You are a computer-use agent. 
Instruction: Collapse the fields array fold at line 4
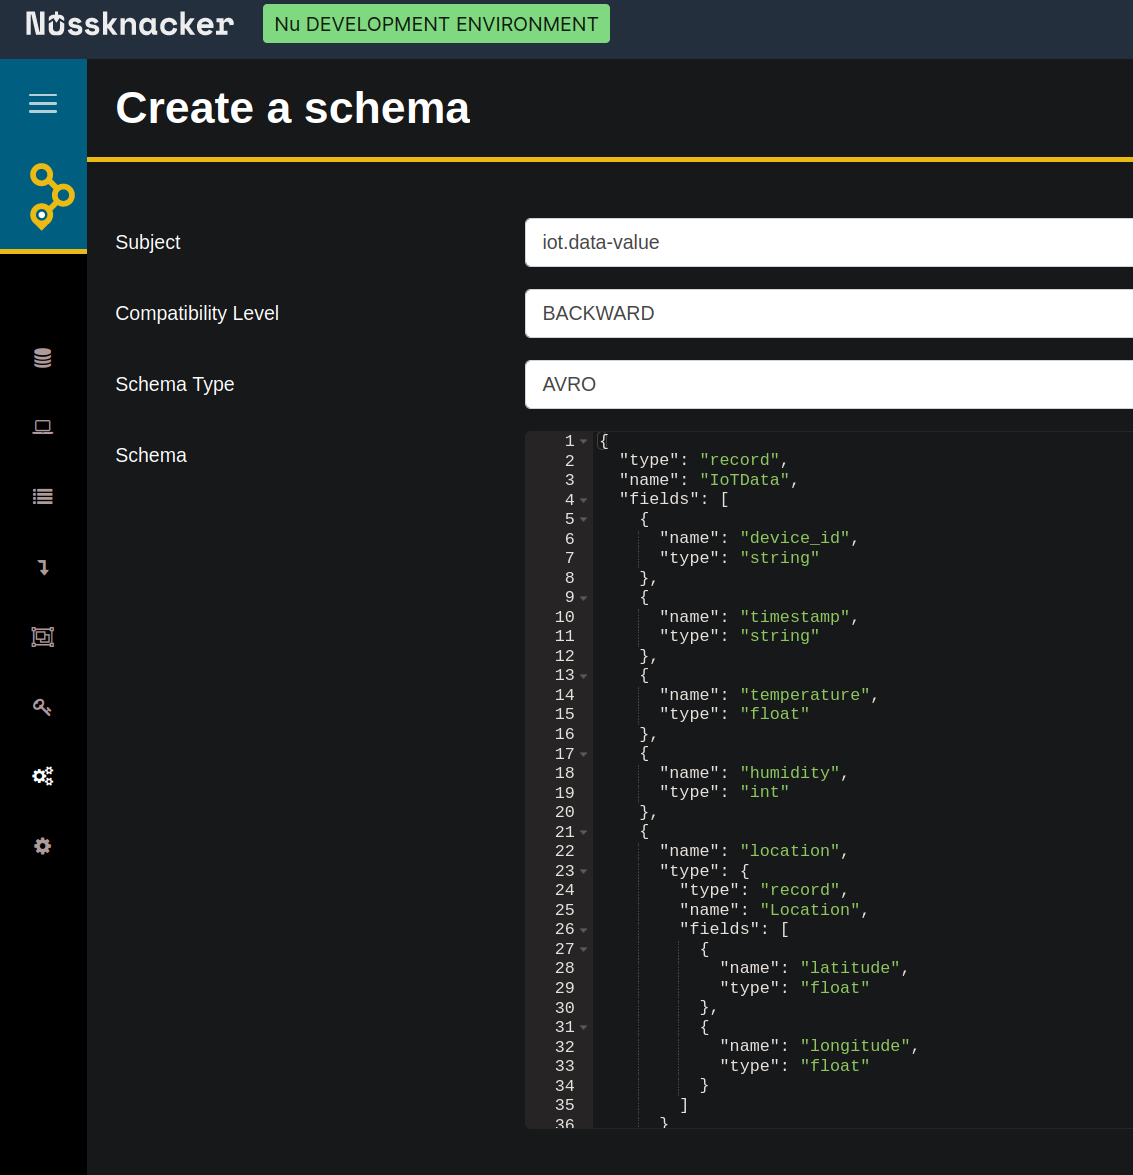coord(584,500)
